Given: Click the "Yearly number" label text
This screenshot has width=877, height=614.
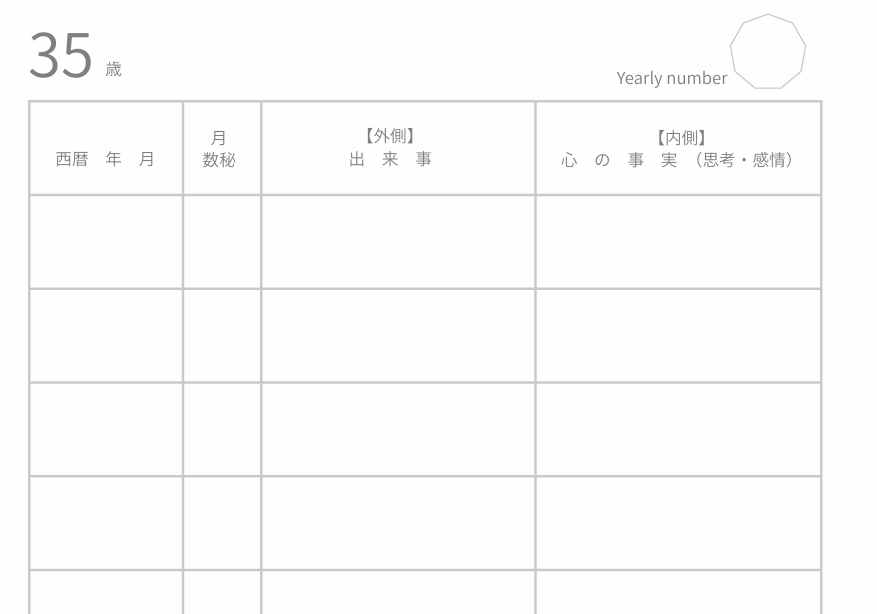Looking at the screenshot, I should [x=671, y=78].
